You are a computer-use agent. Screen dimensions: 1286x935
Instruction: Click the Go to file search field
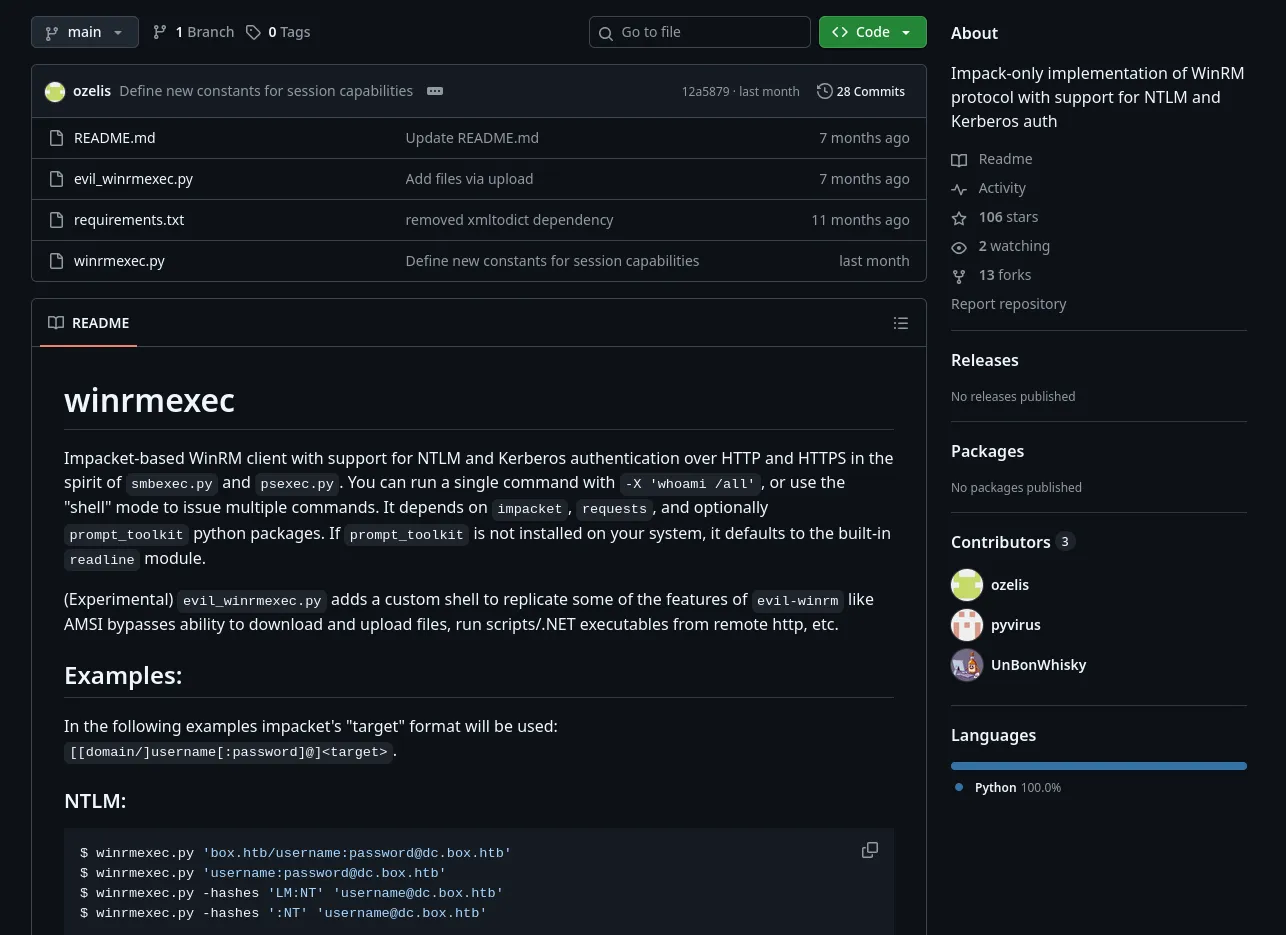coord(700,32)
